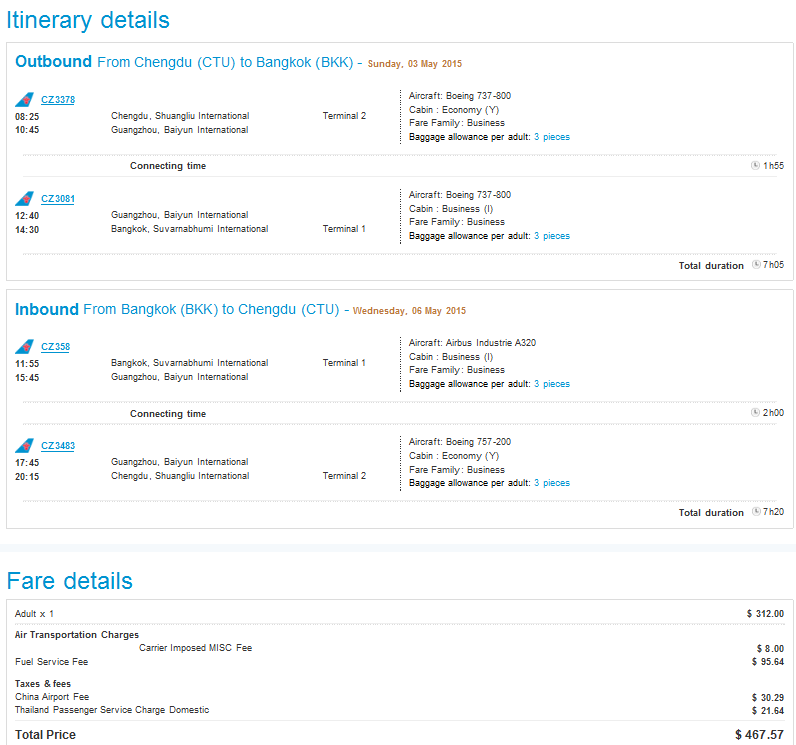Click the airline logo beside flight CZ3378
The width and height of the screenshot is (796, 745).
pyautogui.click(x=24, y=99)
